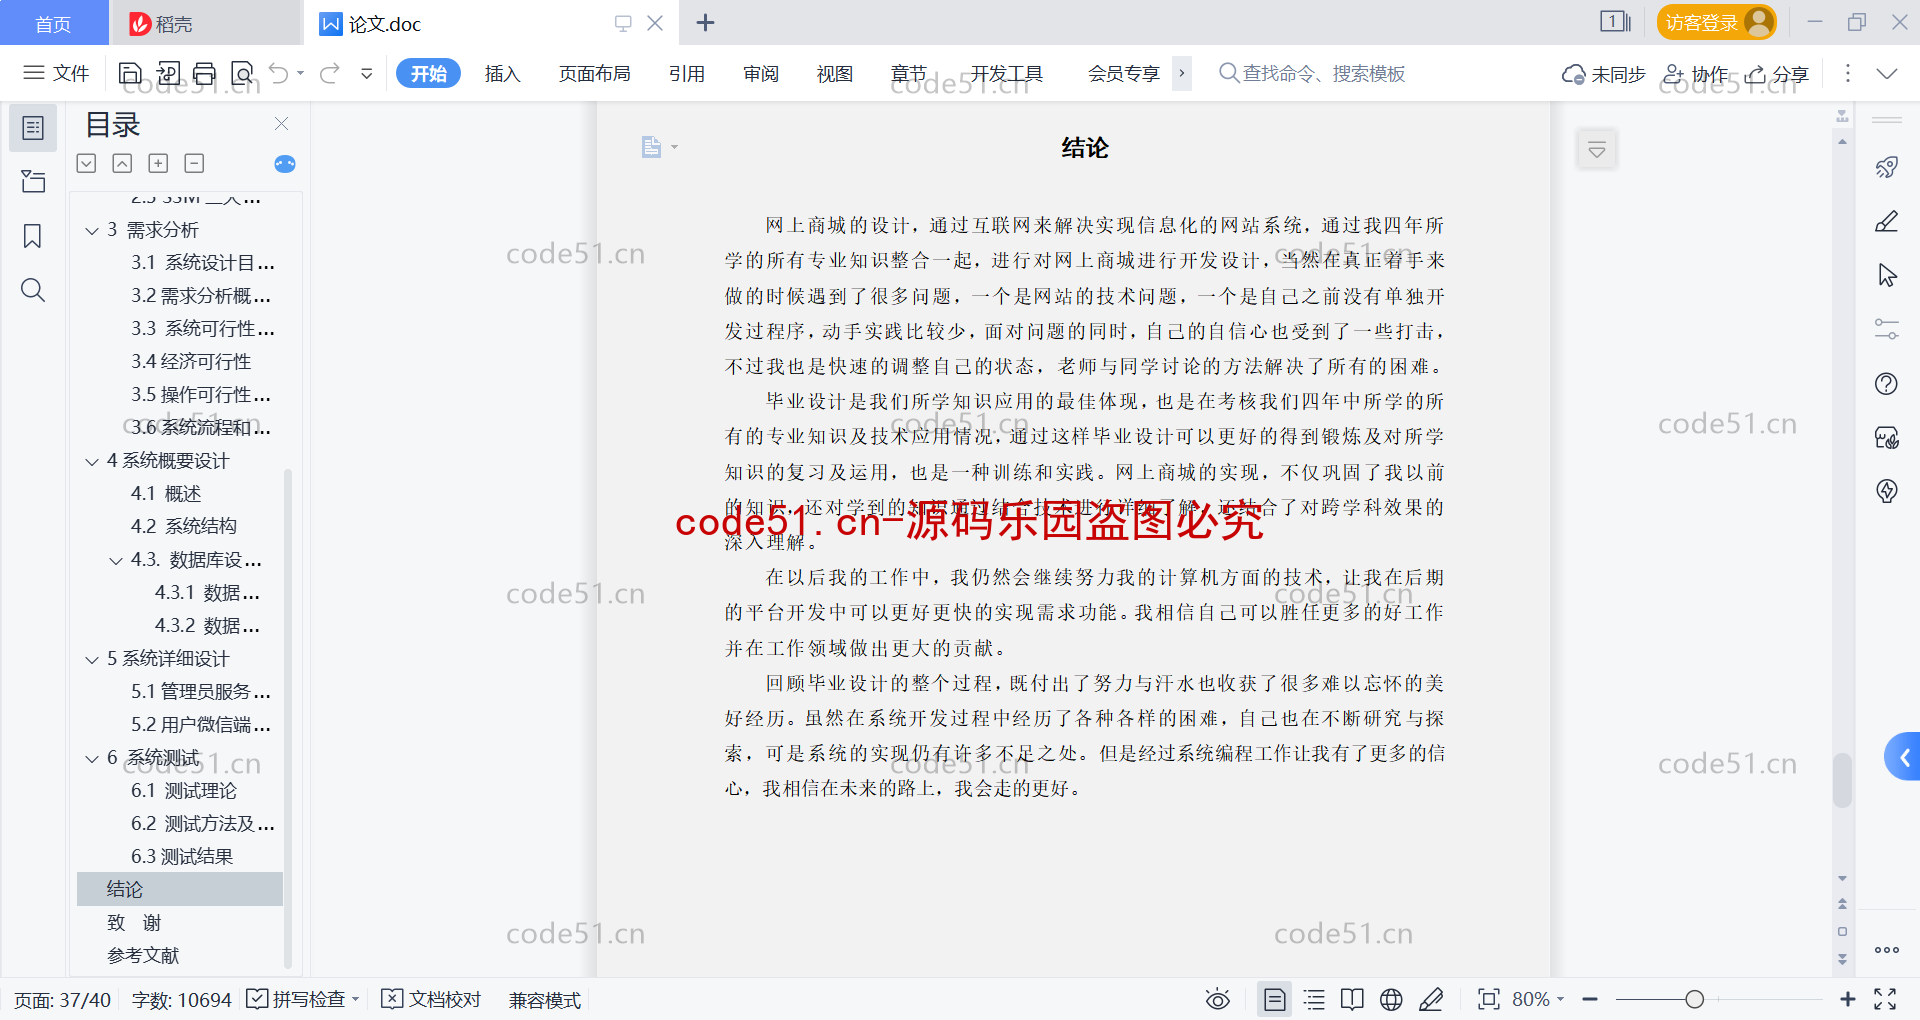Expand more ribbon tabs chevron arrow
The width and height of the screenshot is (1920, 1020).
pos(1181,73)
